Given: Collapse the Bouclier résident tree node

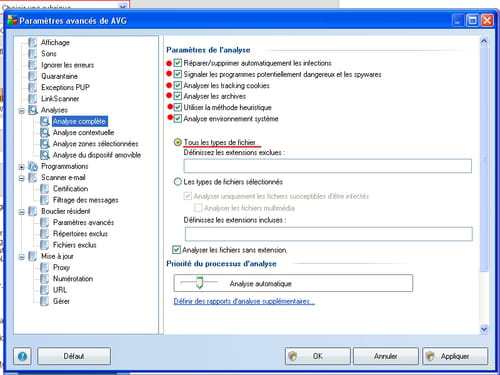Looking at the screenshot, I should pos(22,212).
